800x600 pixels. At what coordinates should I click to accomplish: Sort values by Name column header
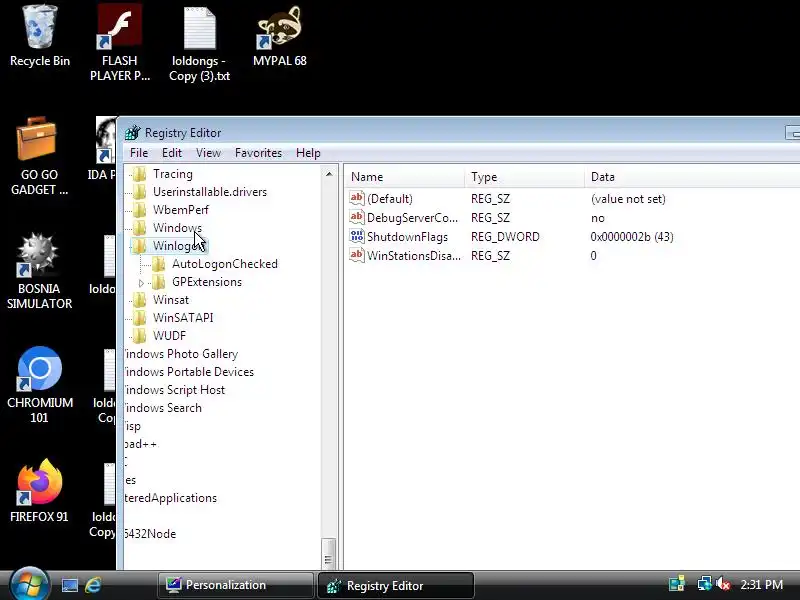(405, 177)
